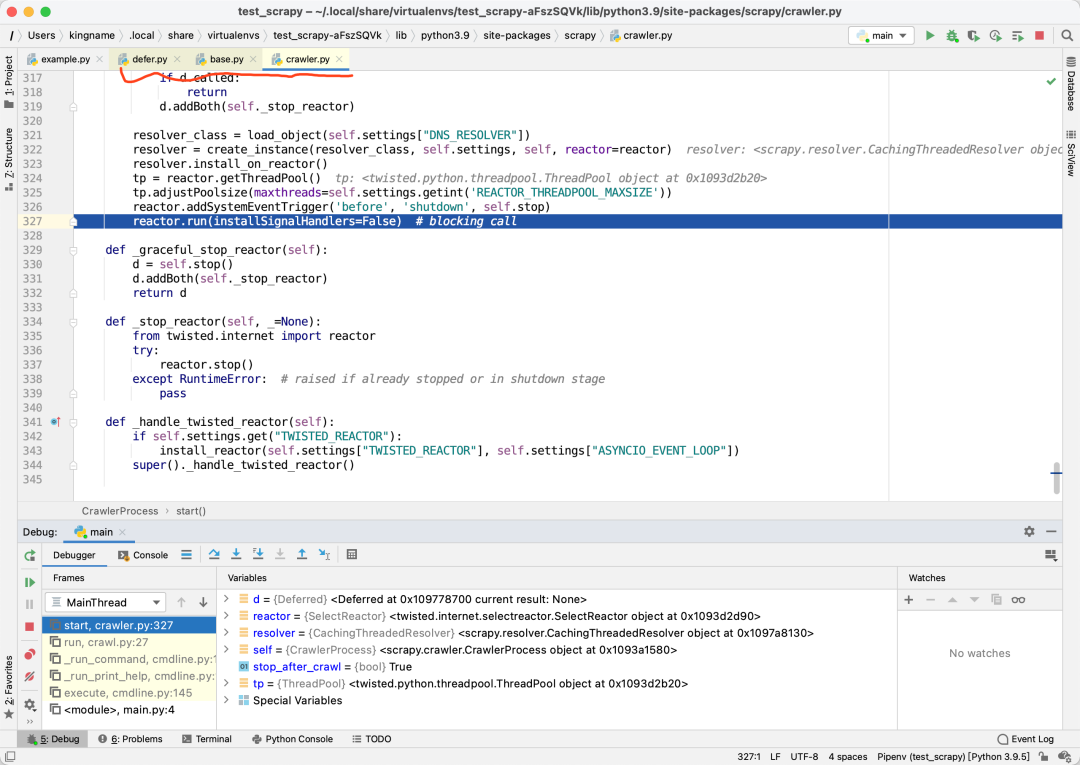
Task: Open Event Log
Action: pos(1026,739)
